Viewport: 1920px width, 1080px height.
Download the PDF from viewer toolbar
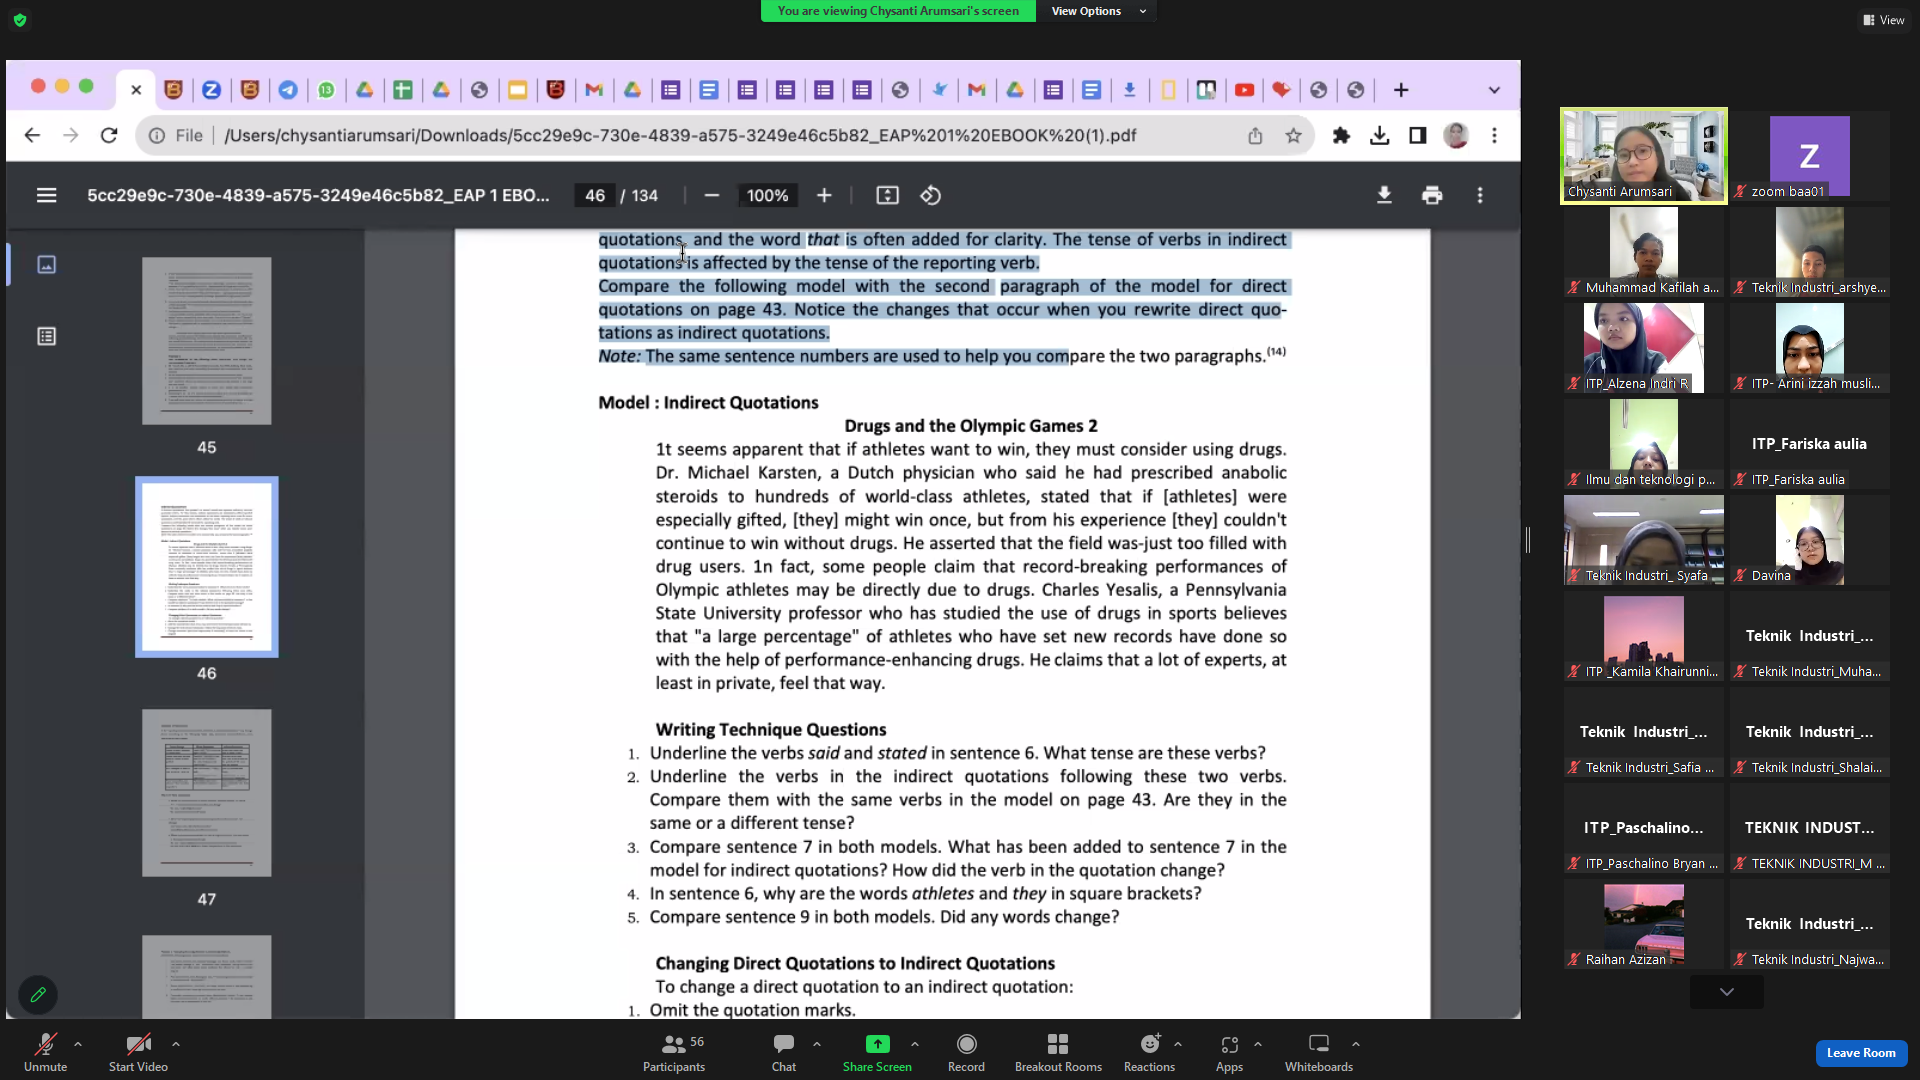[1384, 195]
